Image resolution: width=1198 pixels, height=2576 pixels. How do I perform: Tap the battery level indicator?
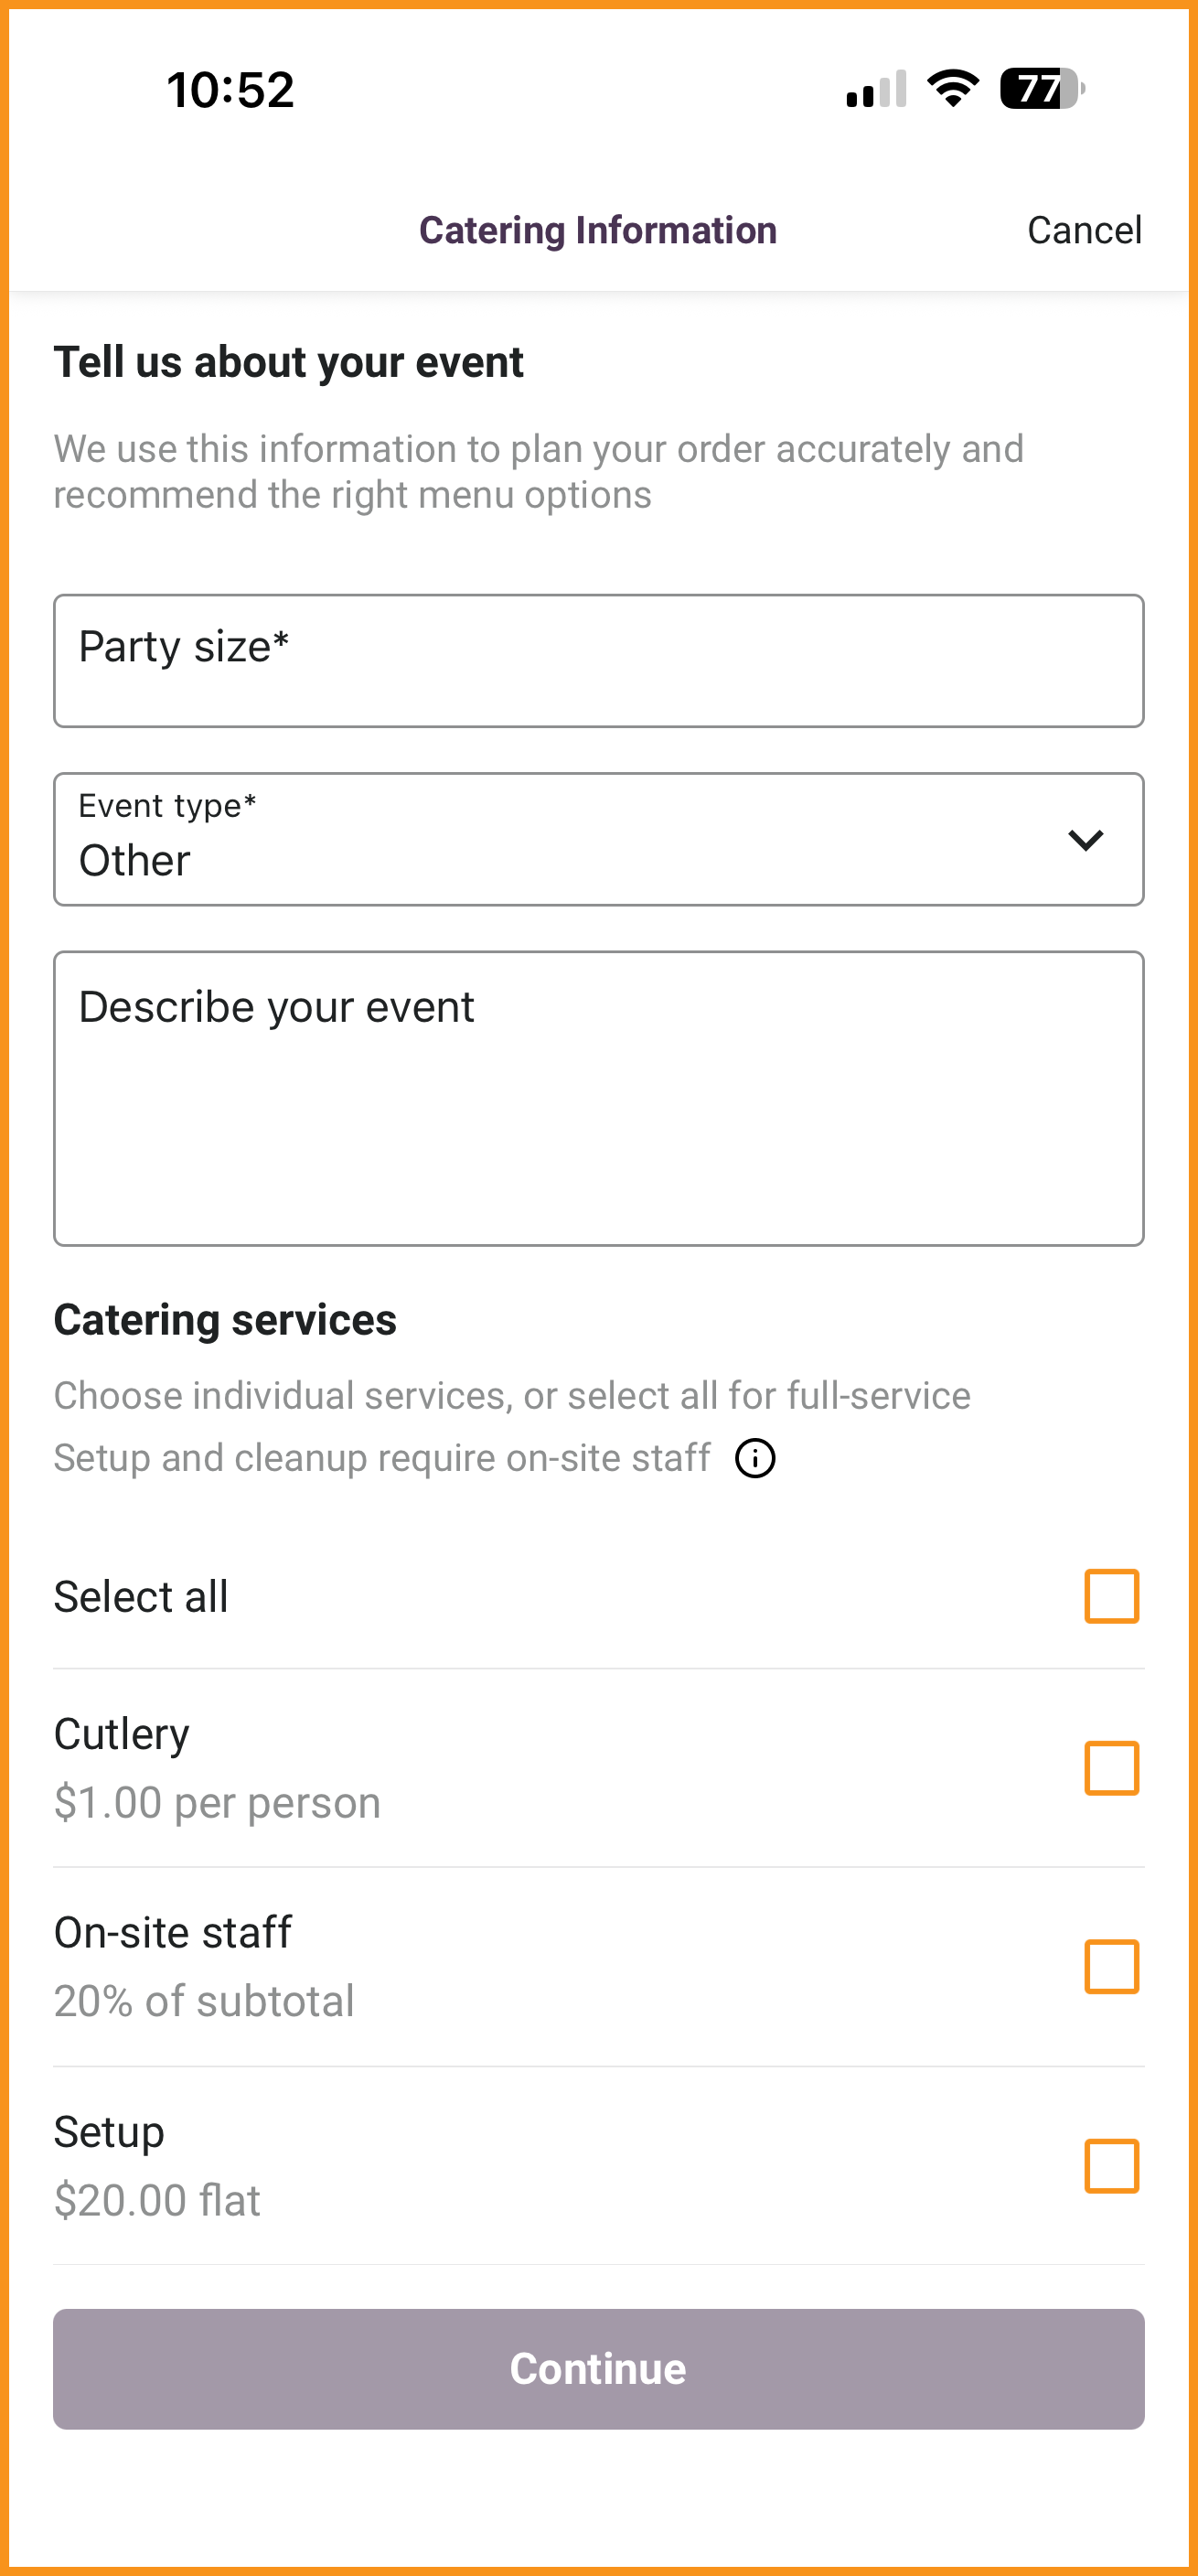[1043, 89]
